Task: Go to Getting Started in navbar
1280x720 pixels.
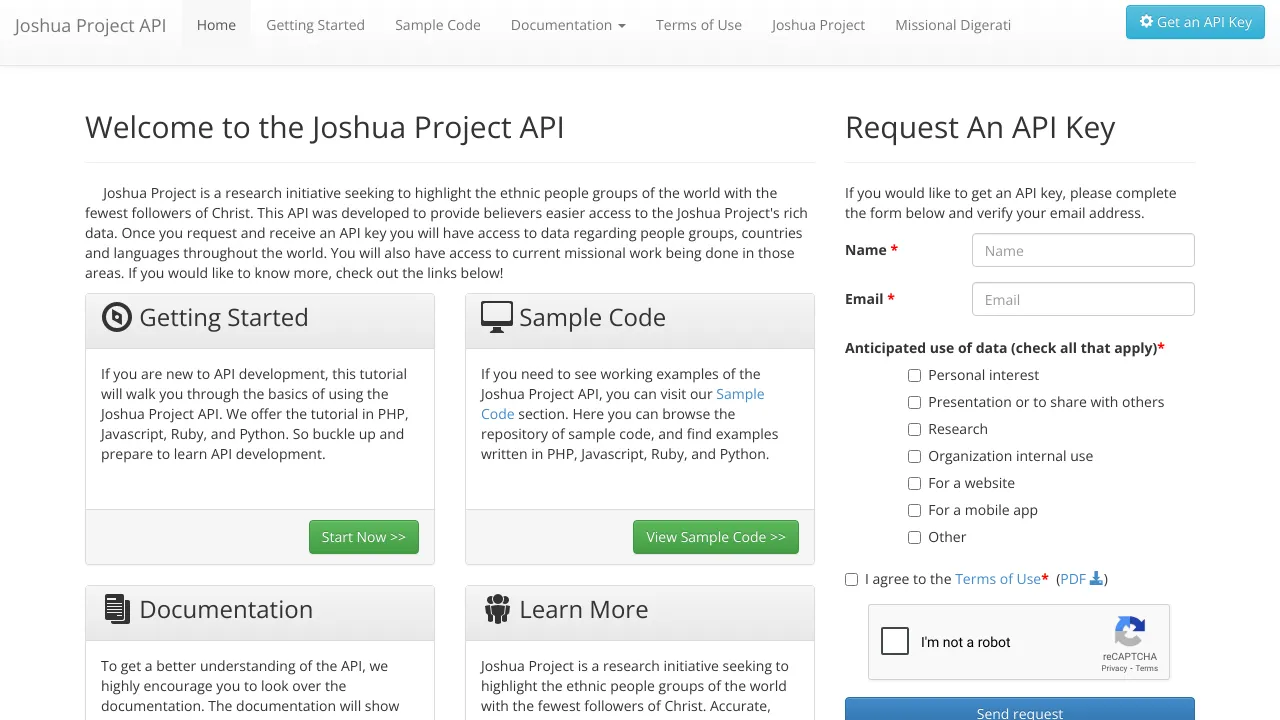Action: (x=315, y=25)
